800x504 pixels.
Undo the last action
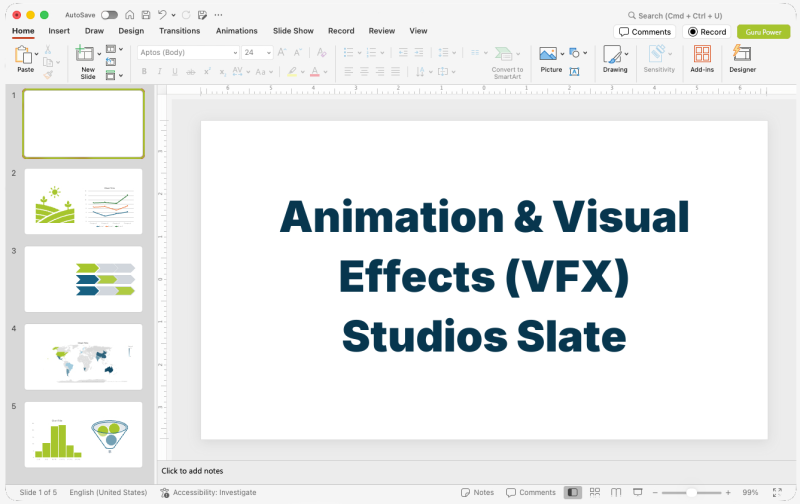[x=162, y=15]
